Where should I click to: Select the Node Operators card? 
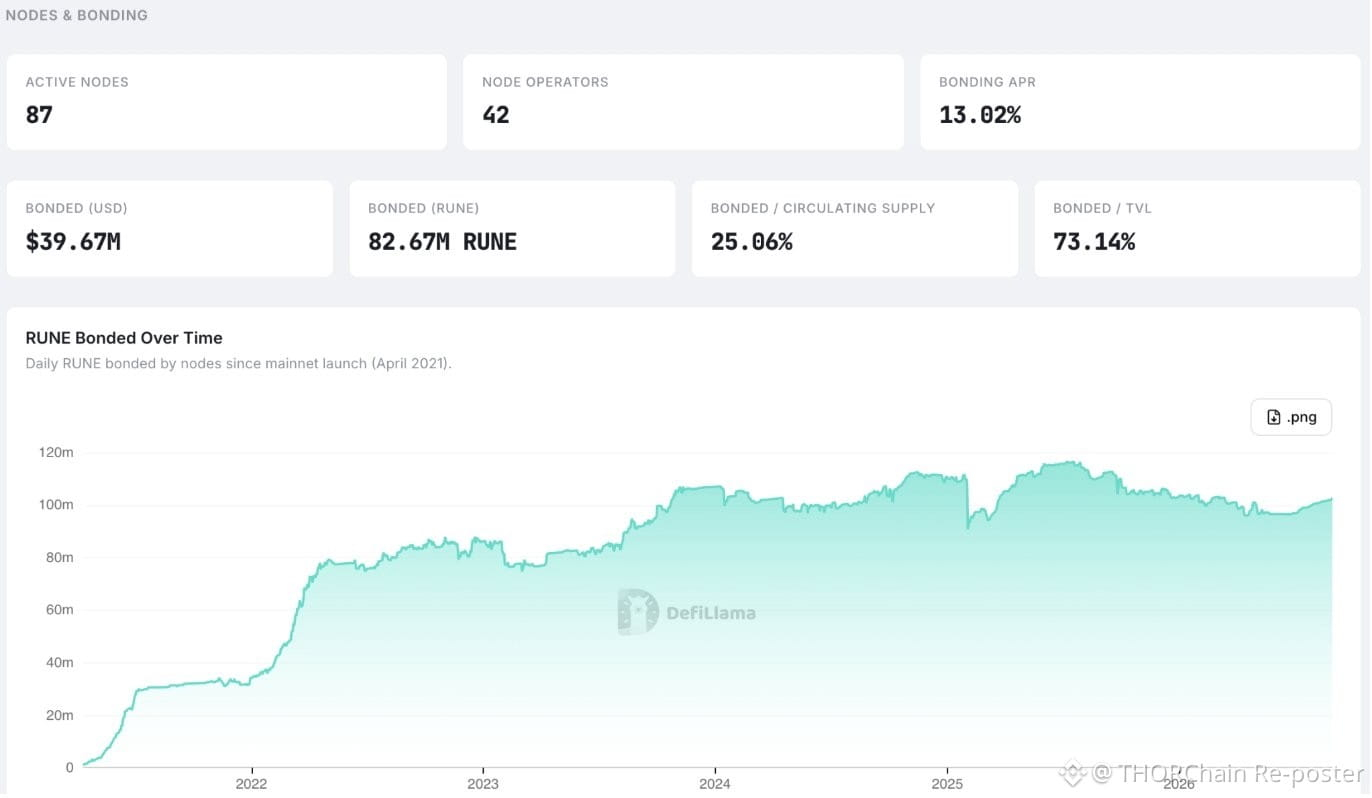[683, 102]
